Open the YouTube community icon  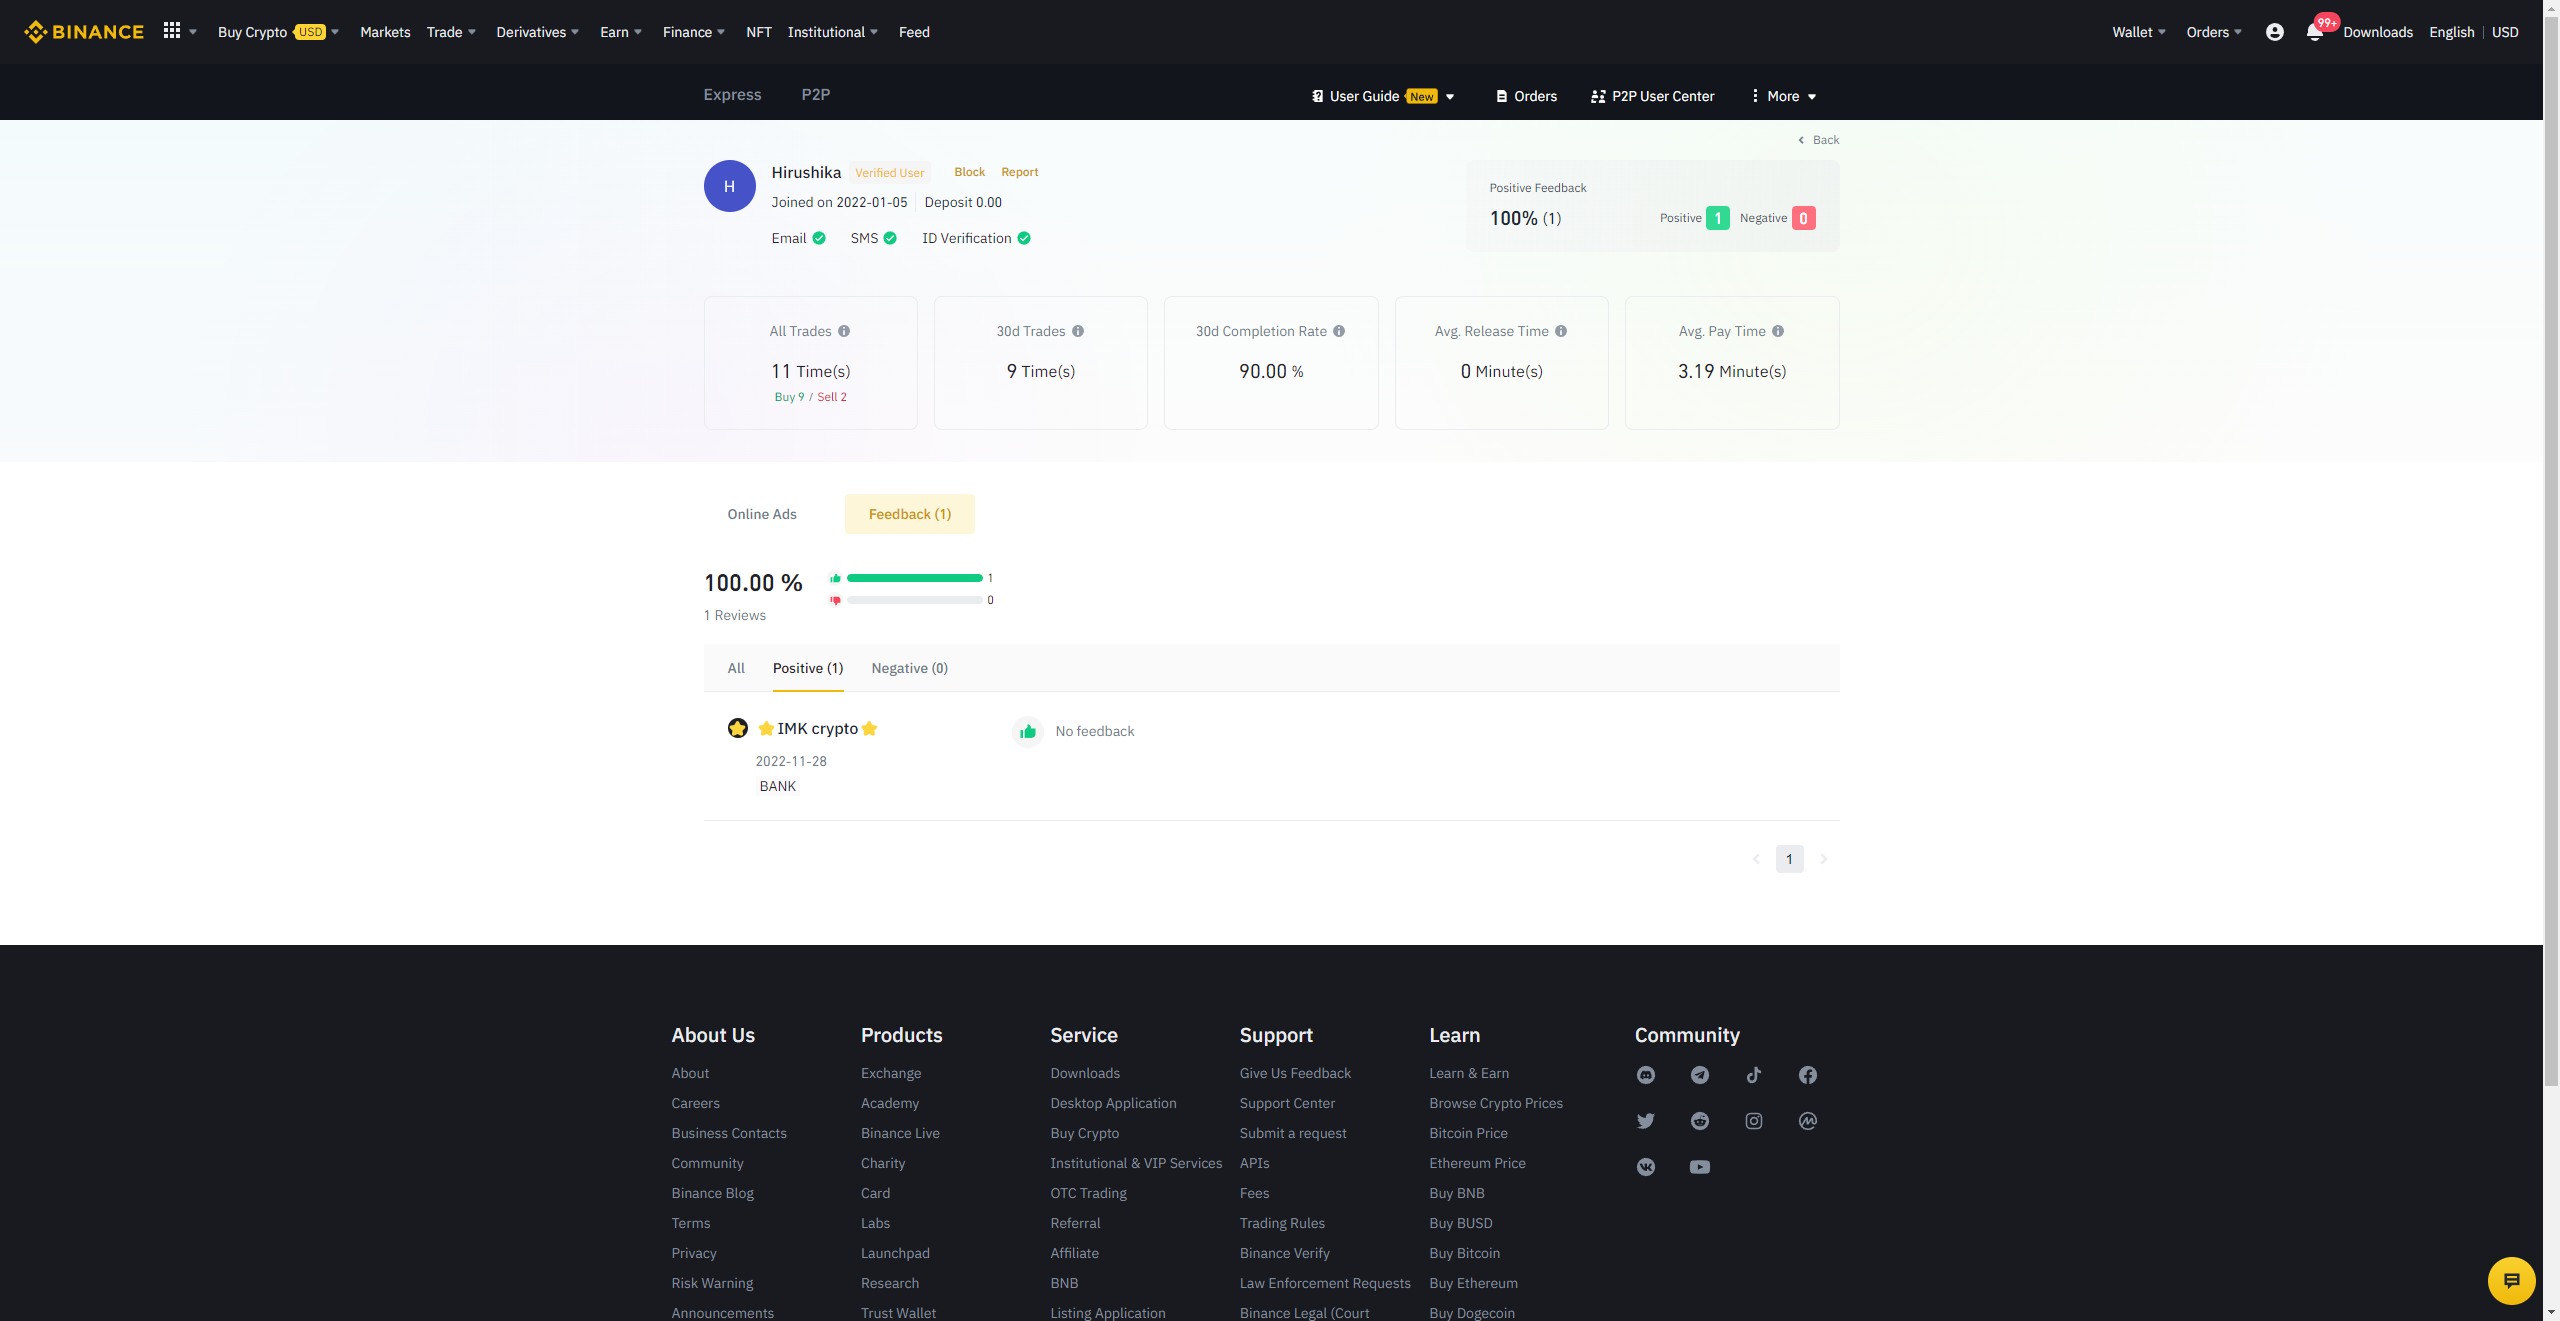tap(1700, 1167)
